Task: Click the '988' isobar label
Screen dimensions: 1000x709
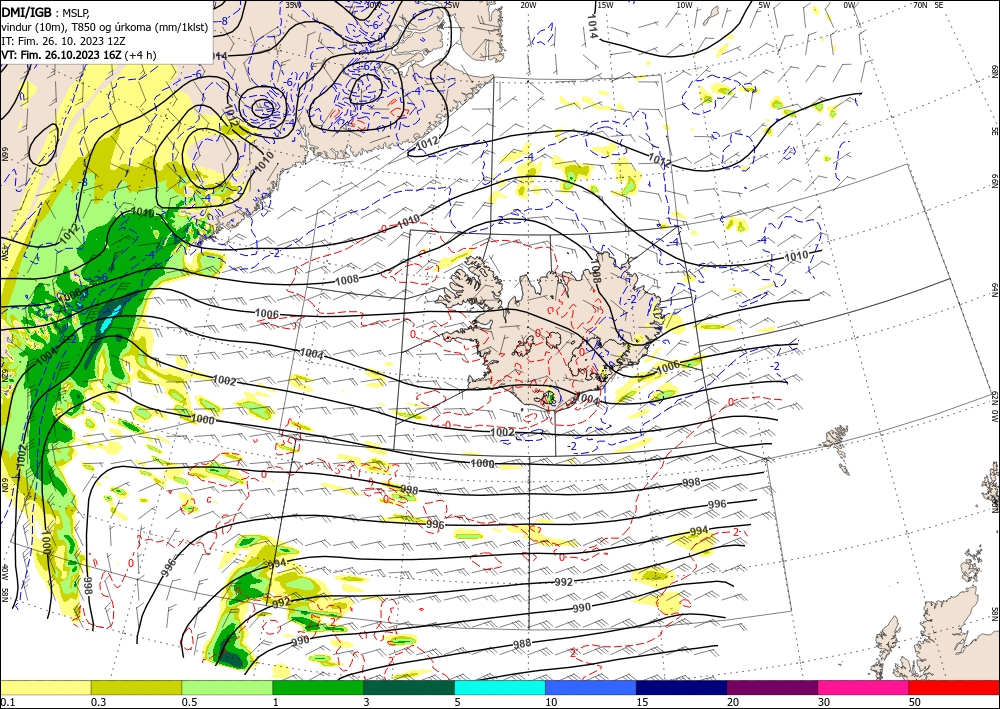Action: click(x=522, y=643)
